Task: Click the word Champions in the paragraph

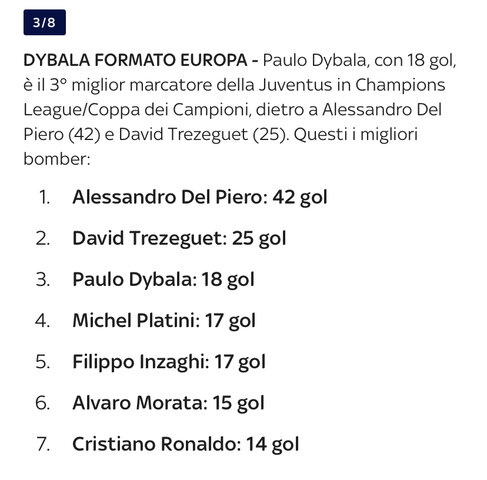Action: tap(400, 85)
